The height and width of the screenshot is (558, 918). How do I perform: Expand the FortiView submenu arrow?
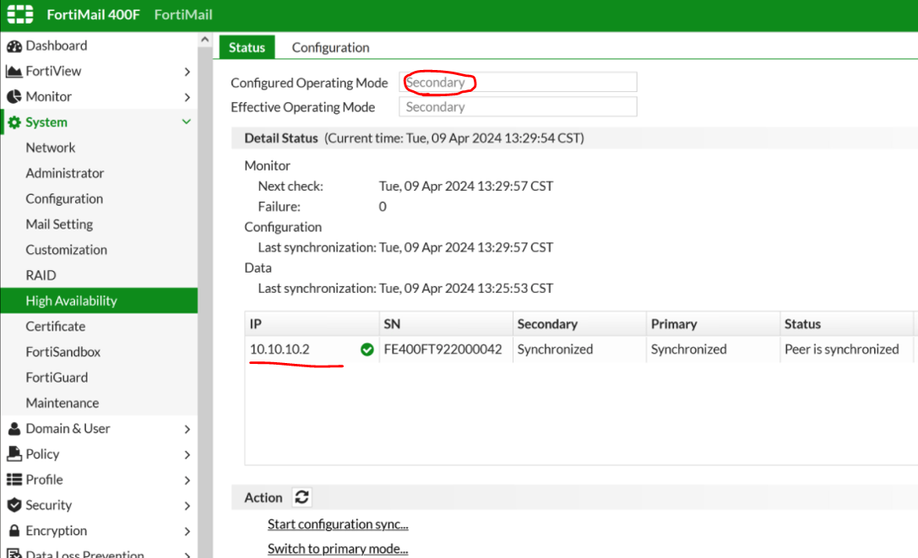187,71
